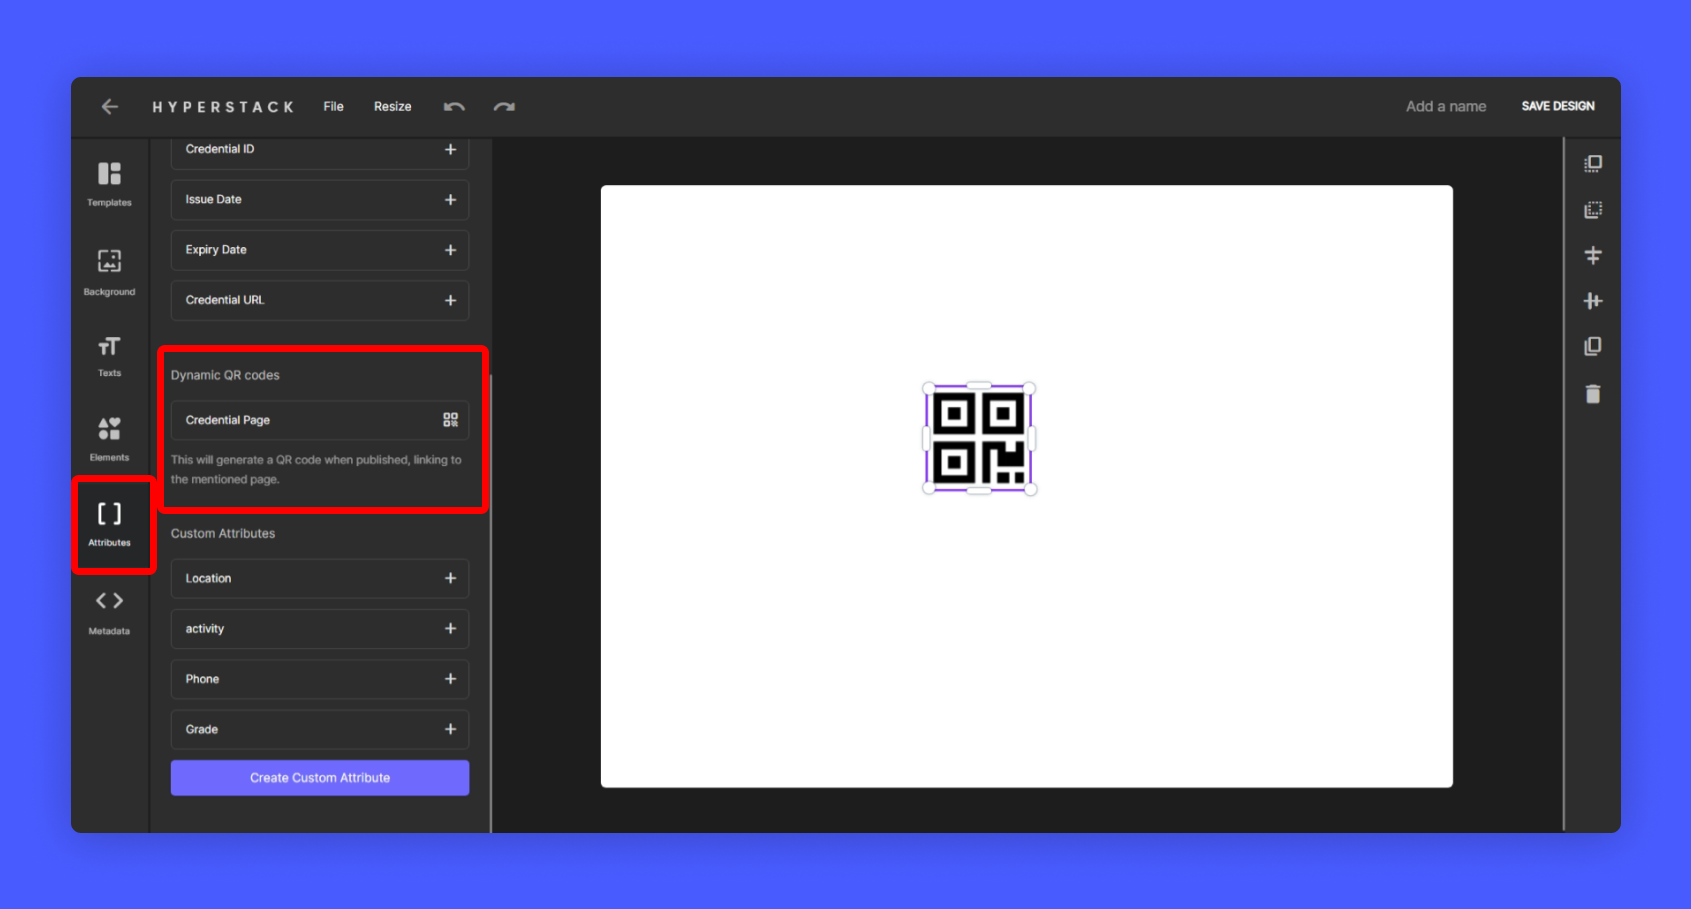
Task: Add the Location attribute
Action: pos(450,578)
